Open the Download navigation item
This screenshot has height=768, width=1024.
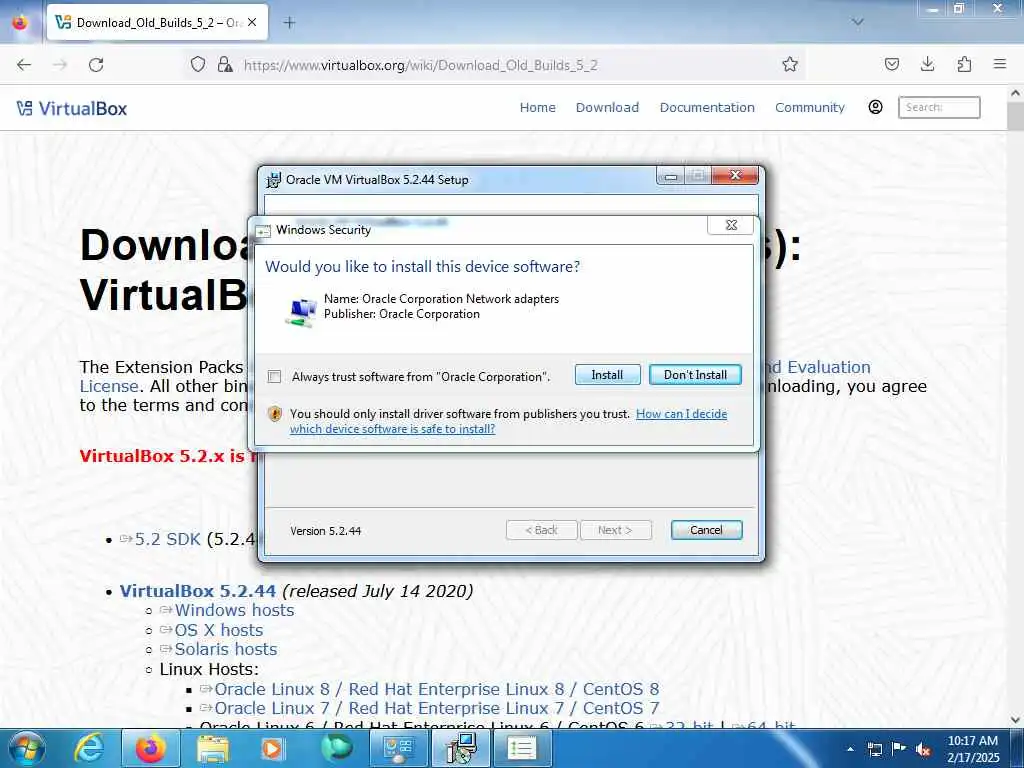tap(607, 108)
